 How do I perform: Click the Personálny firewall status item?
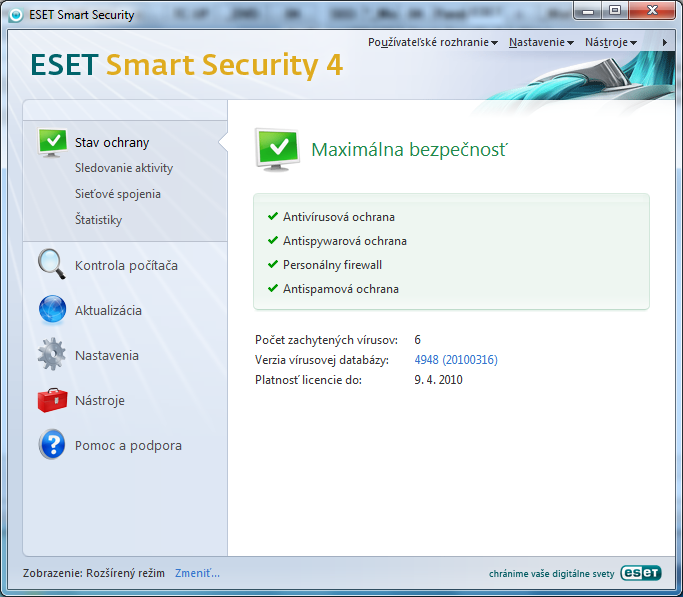pos(332,265)
